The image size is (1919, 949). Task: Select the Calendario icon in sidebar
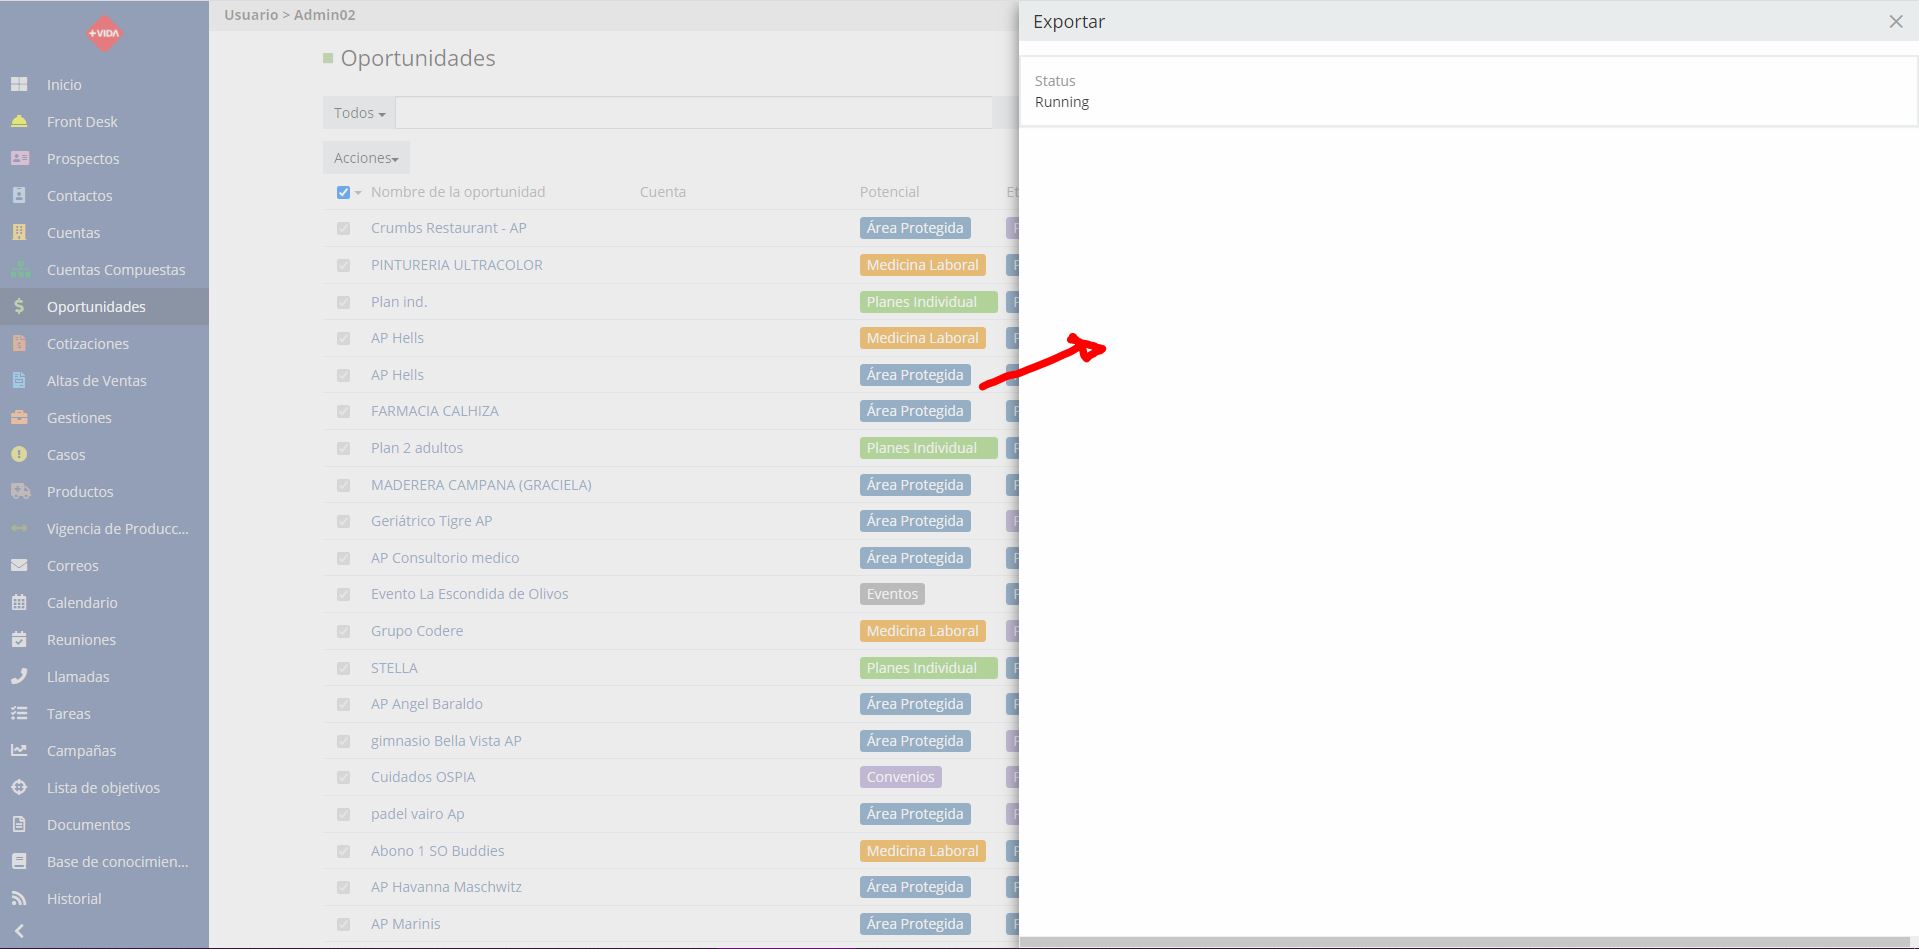20,602
